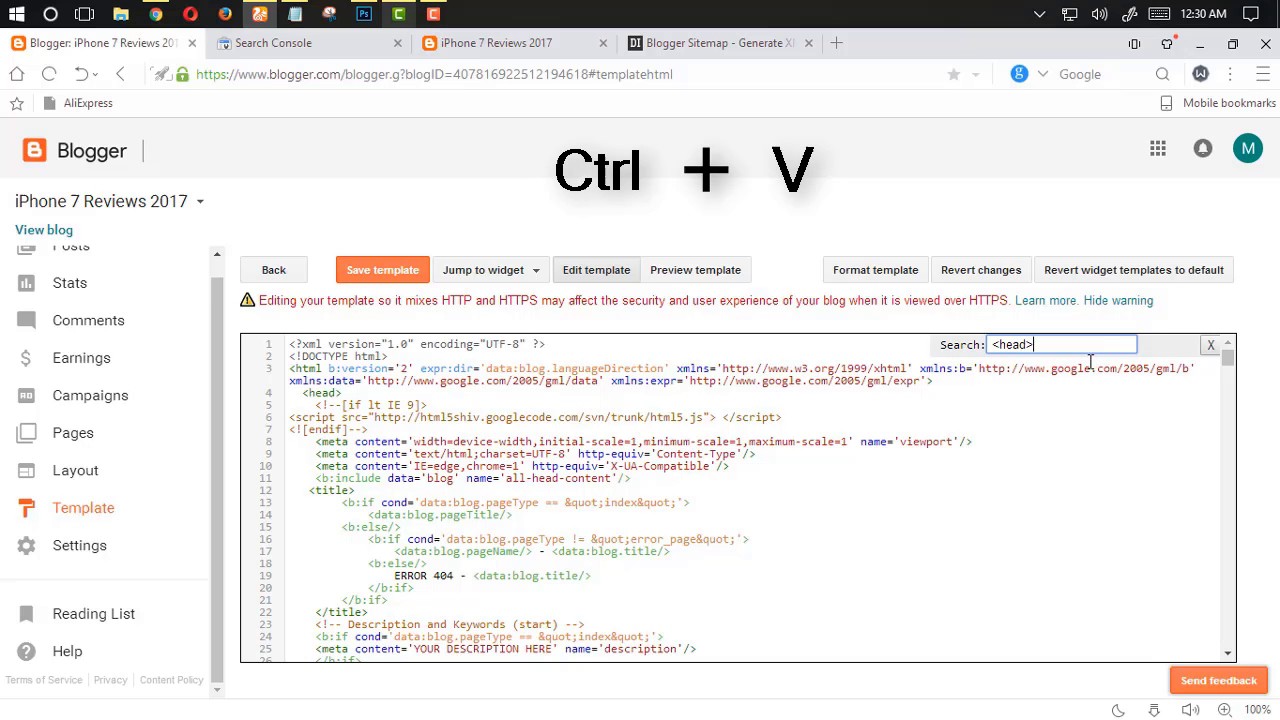
Task: Click browser home icon
Action: tap(17, 74)
